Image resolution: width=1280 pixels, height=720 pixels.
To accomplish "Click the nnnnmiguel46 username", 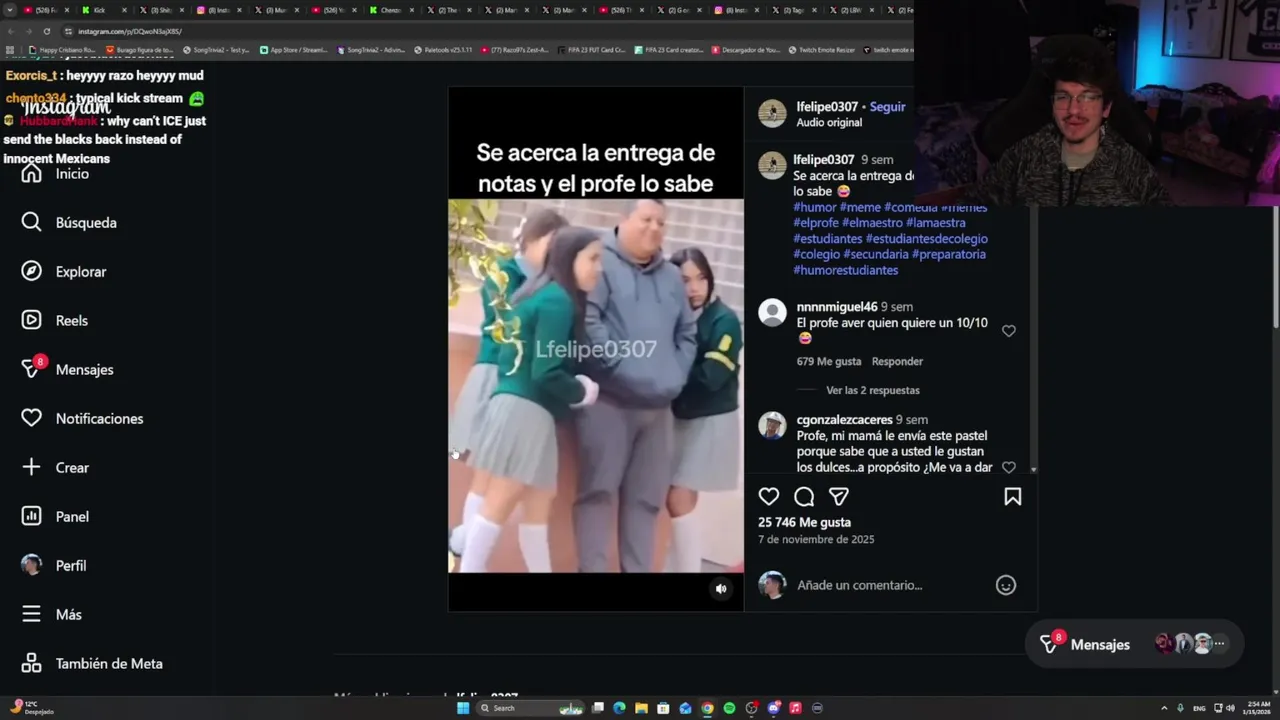I will 837,307.
